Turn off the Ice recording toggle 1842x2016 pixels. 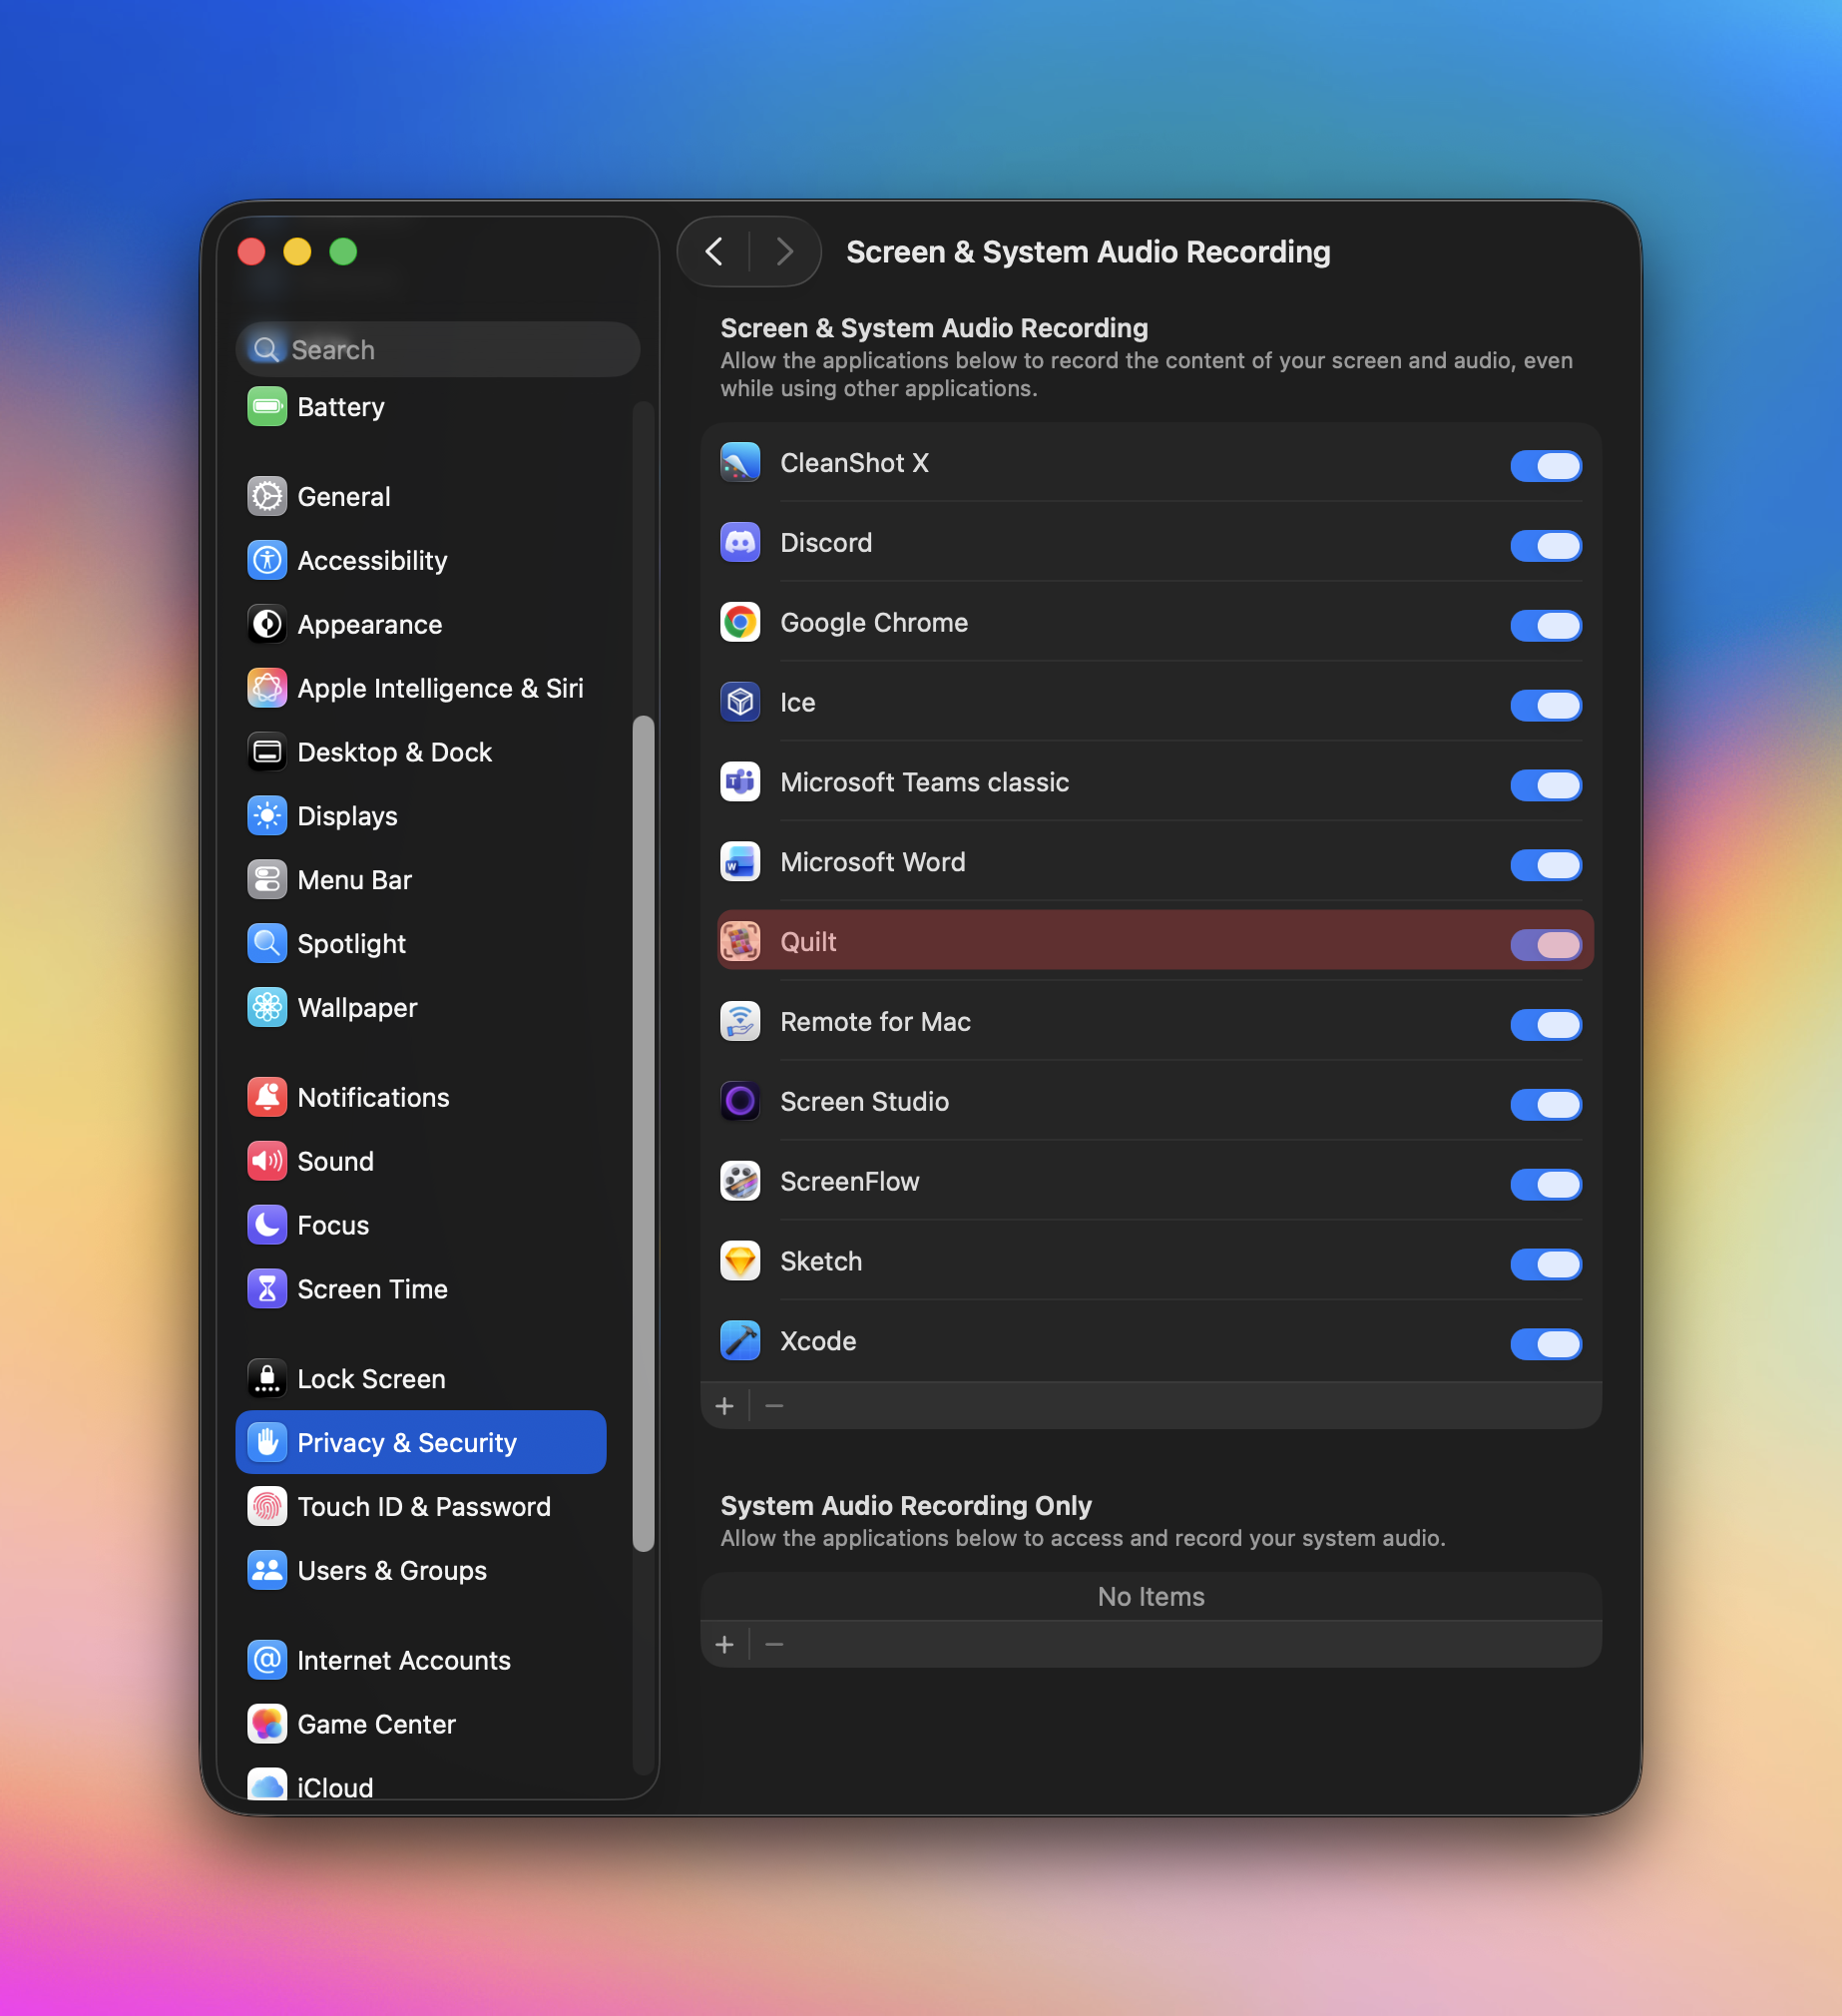pos(1545,705)
